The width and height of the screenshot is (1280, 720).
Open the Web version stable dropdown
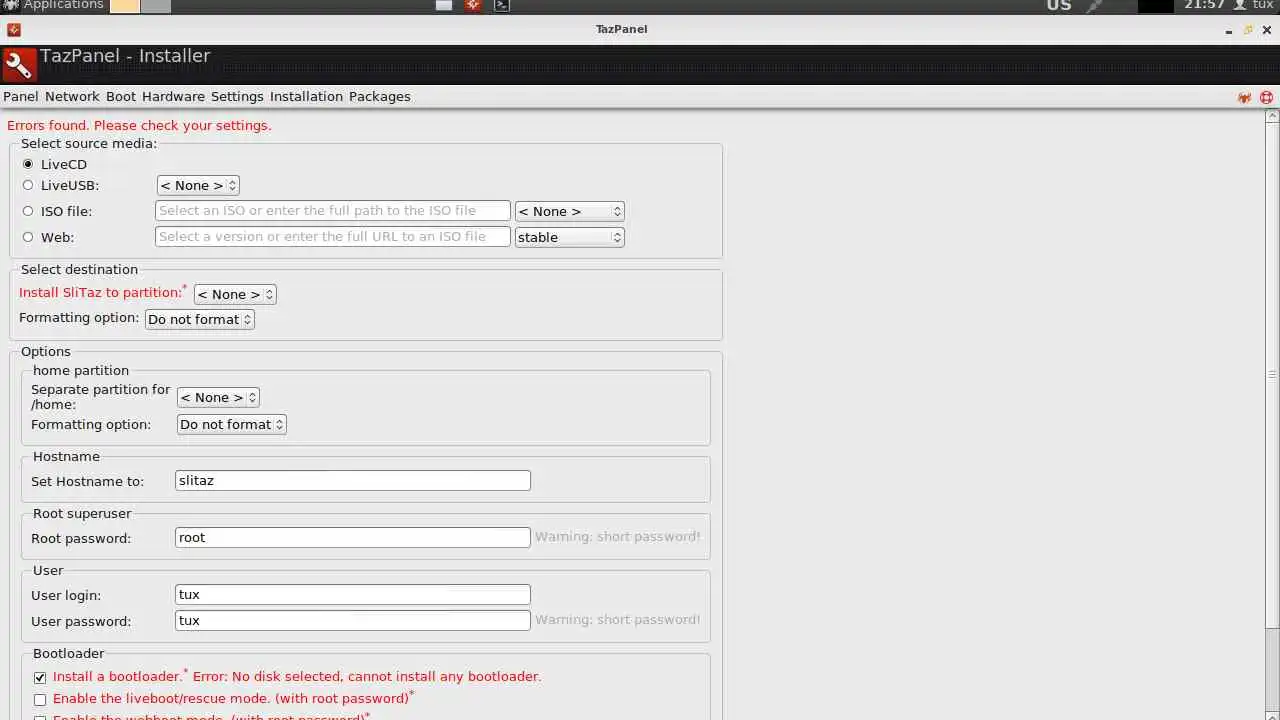pyautogui.click(x=570, y=237)
